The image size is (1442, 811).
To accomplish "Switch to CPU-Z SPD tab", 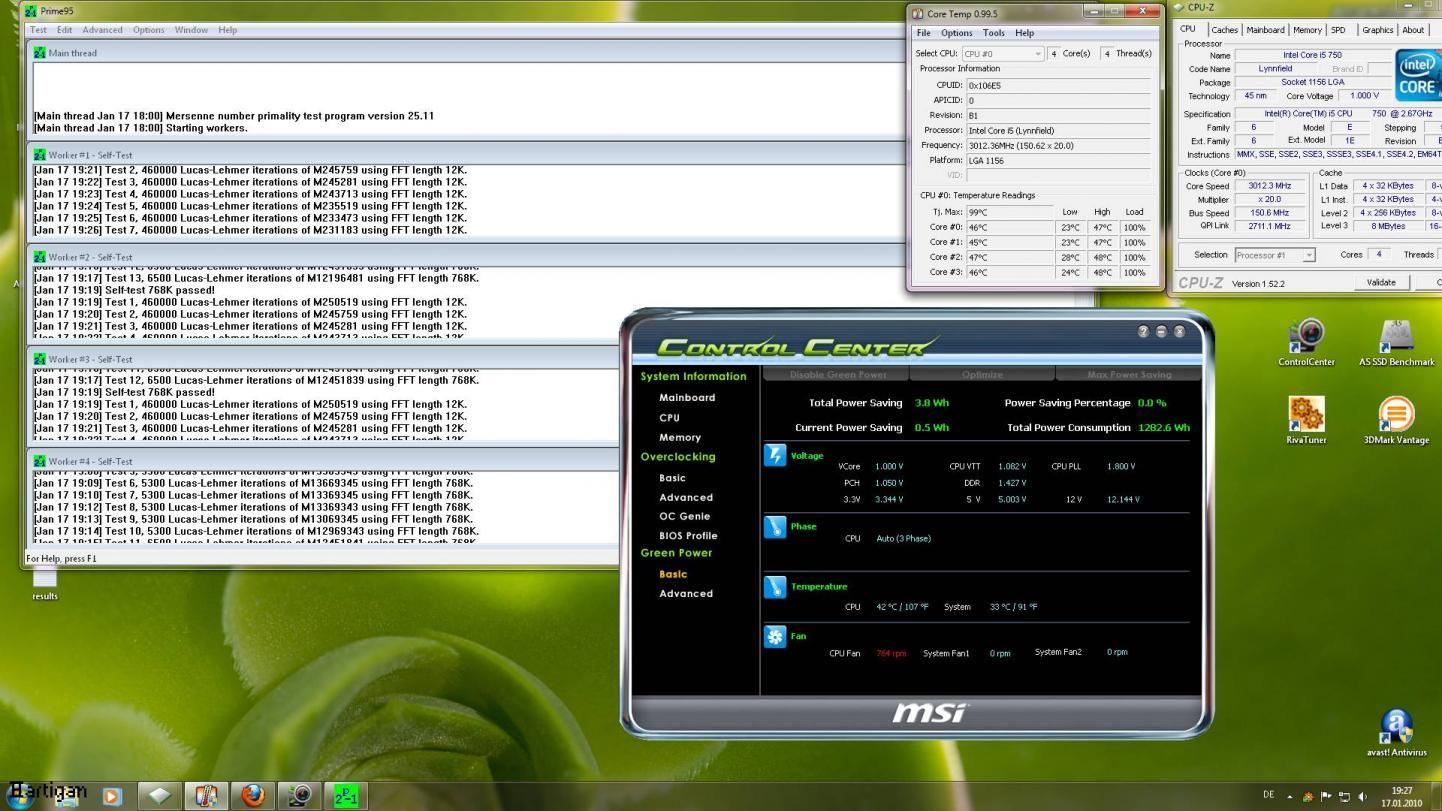I will point(1338,30).
